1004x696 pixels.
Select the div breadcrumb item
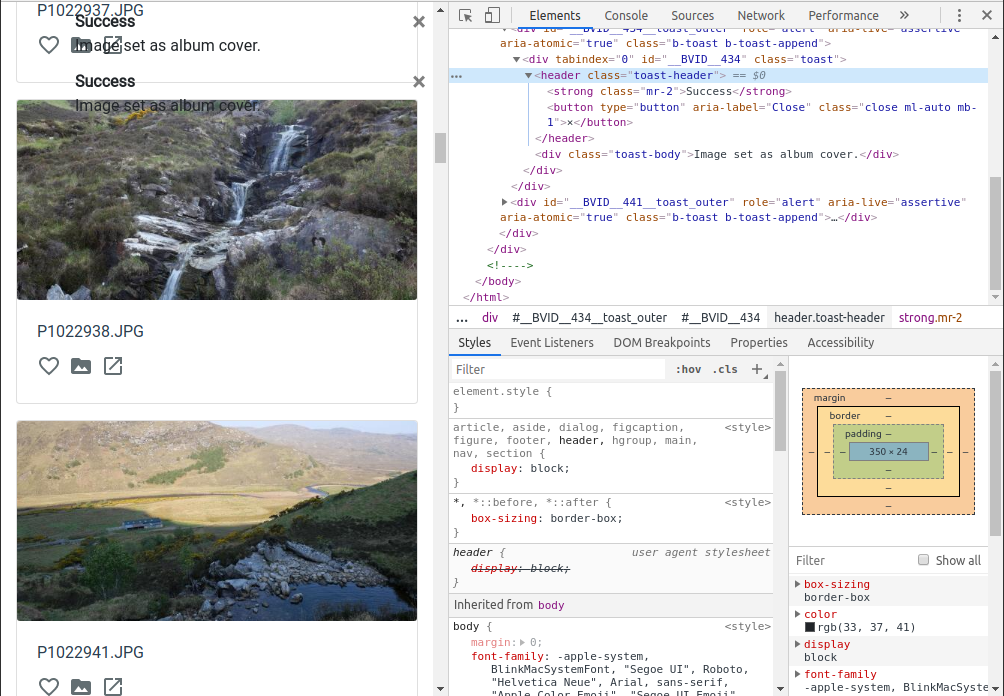pos(490,318)
